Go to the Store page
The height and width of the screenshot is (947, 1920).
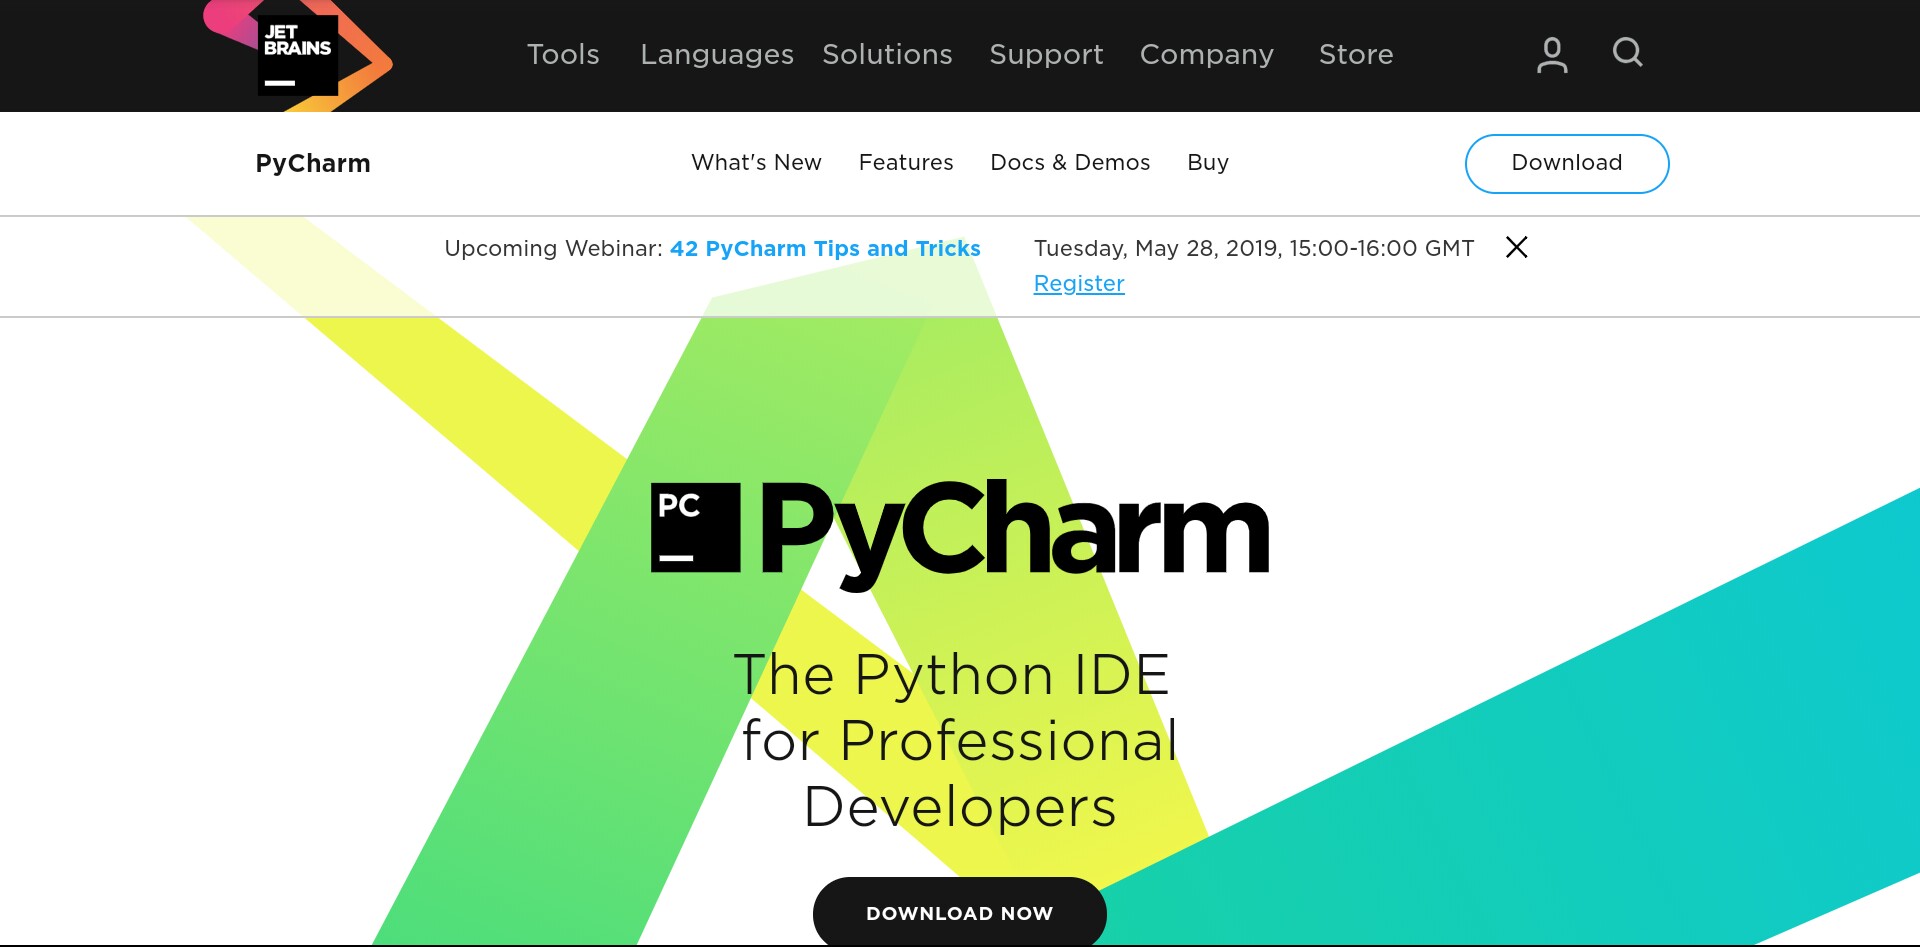[1355, 55]
